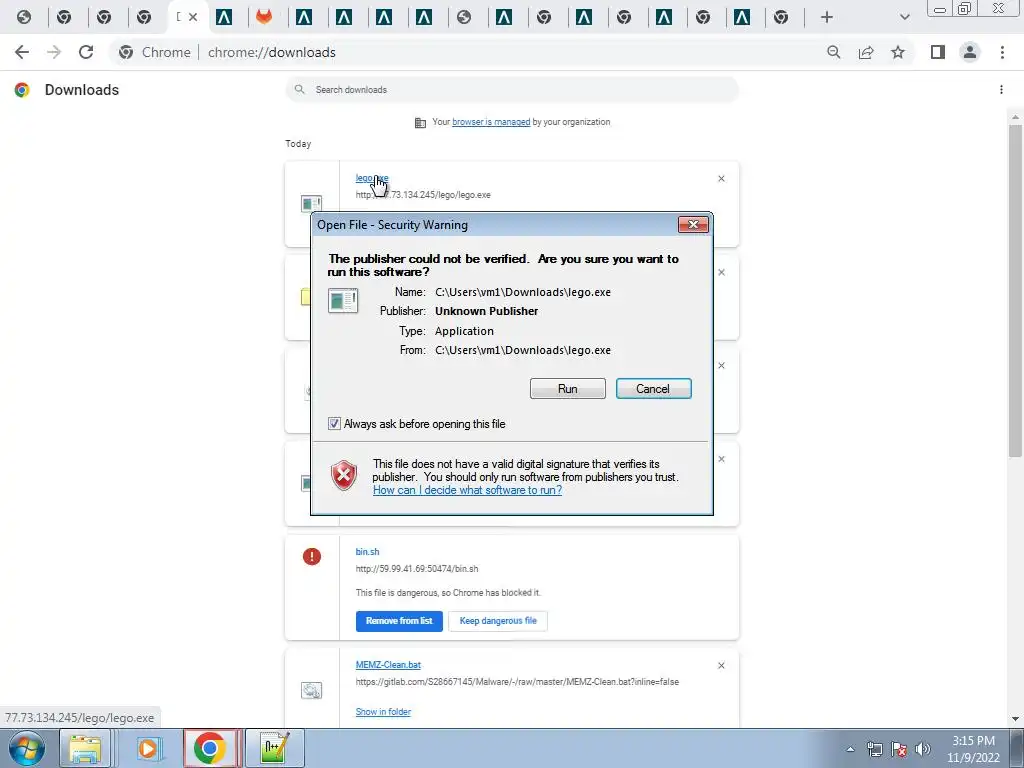Open 'How can I decide what software to run?'
Screen dimensions: 1024x768
click(x=468, y=490)
